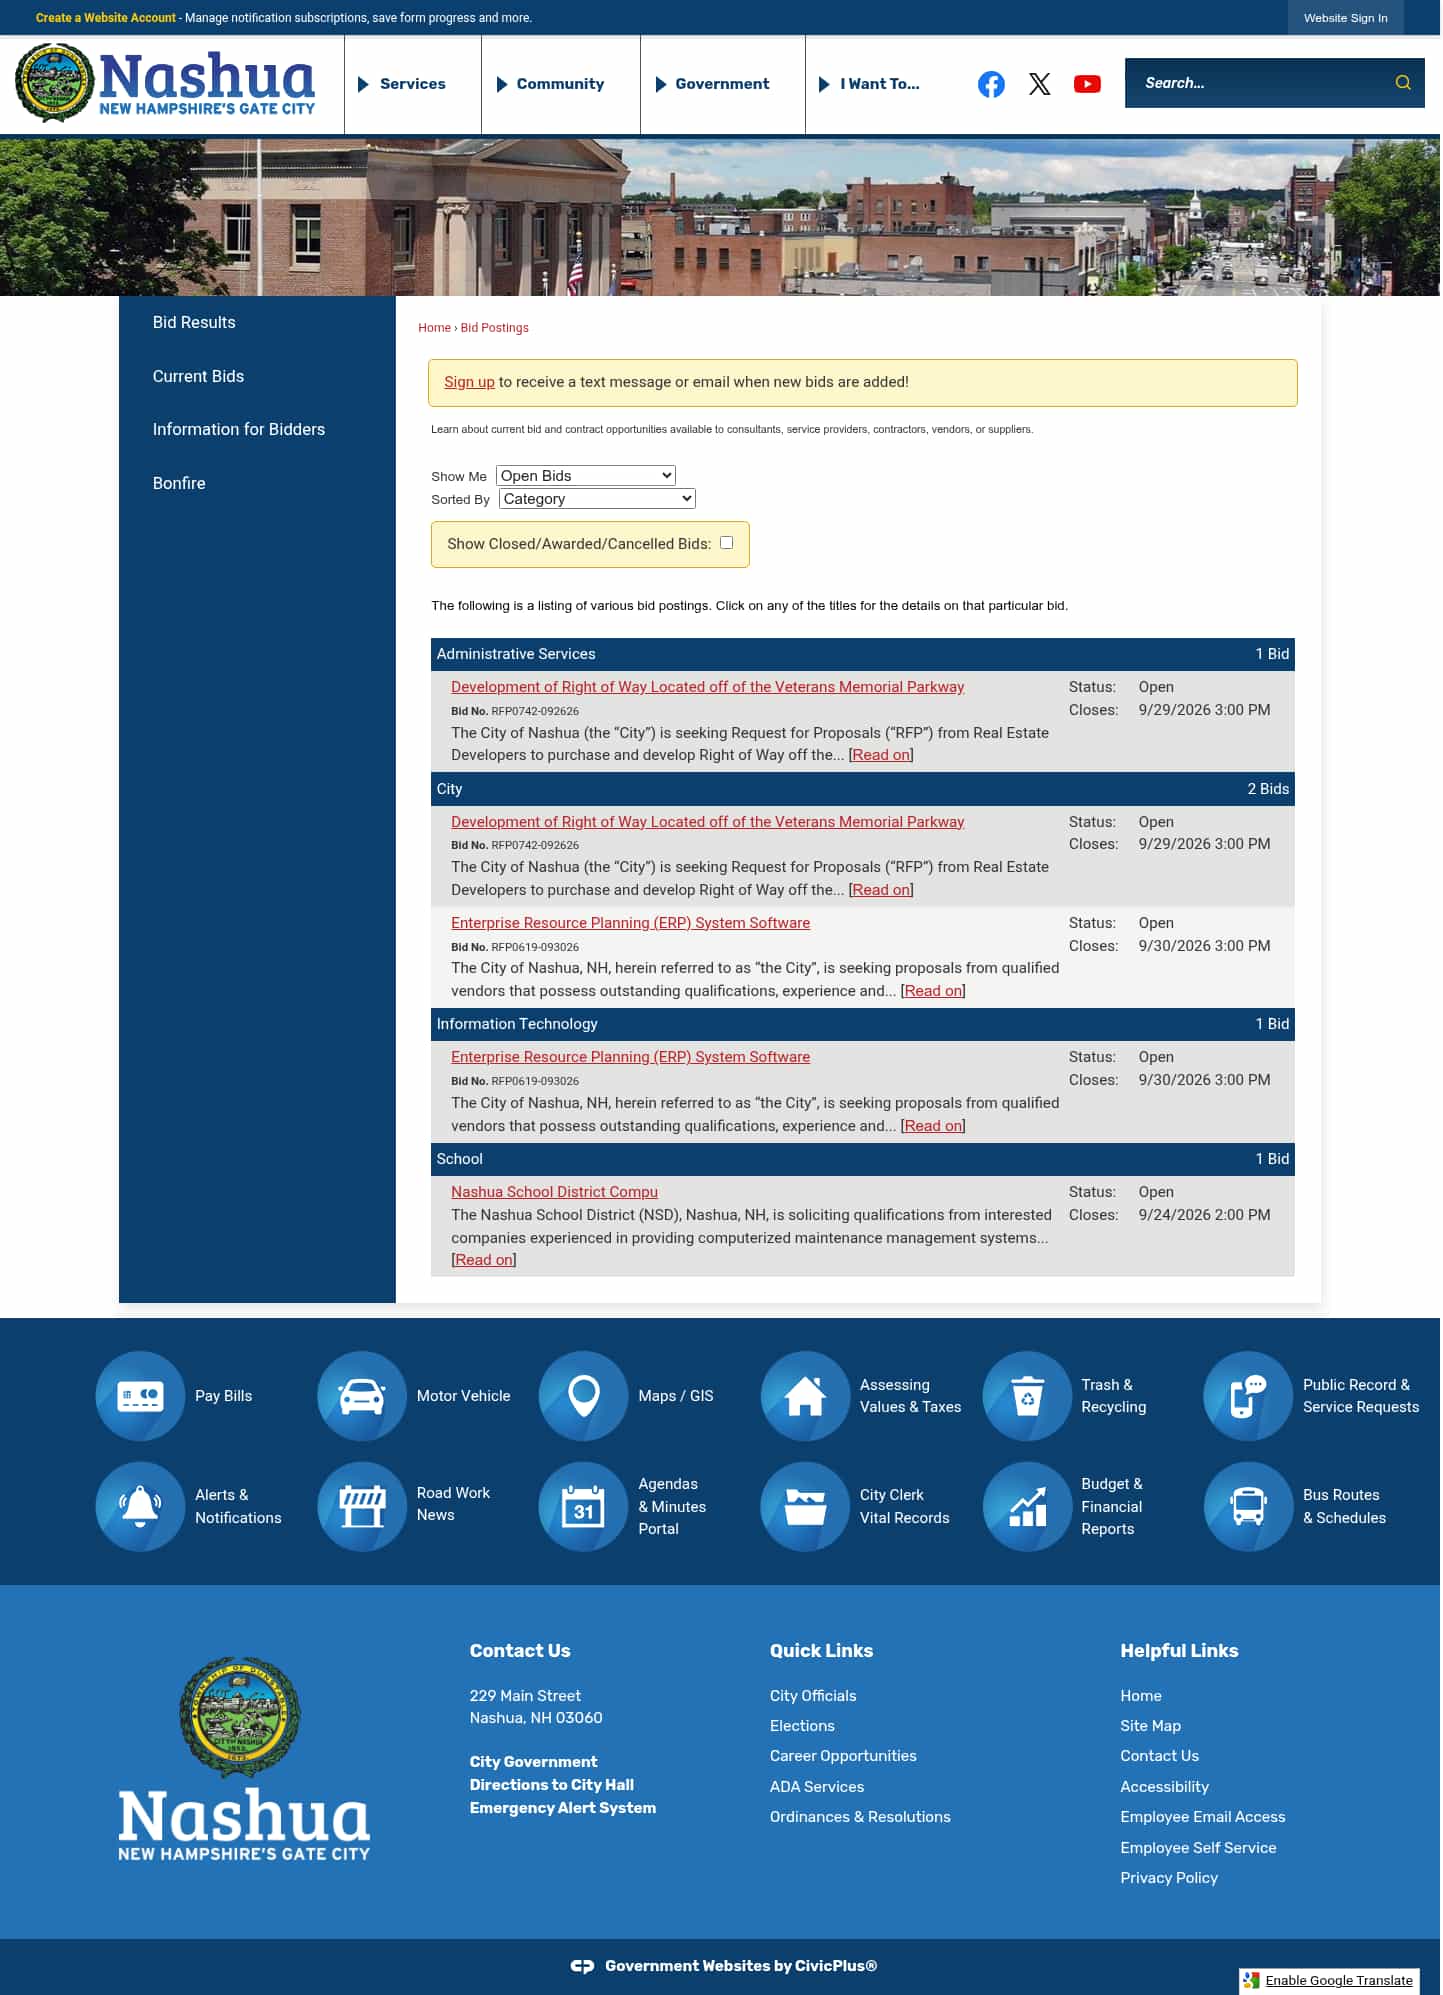Open the X social media icon
Viewport: 1443px width, 1995px height.
[x=1042, y=84]
